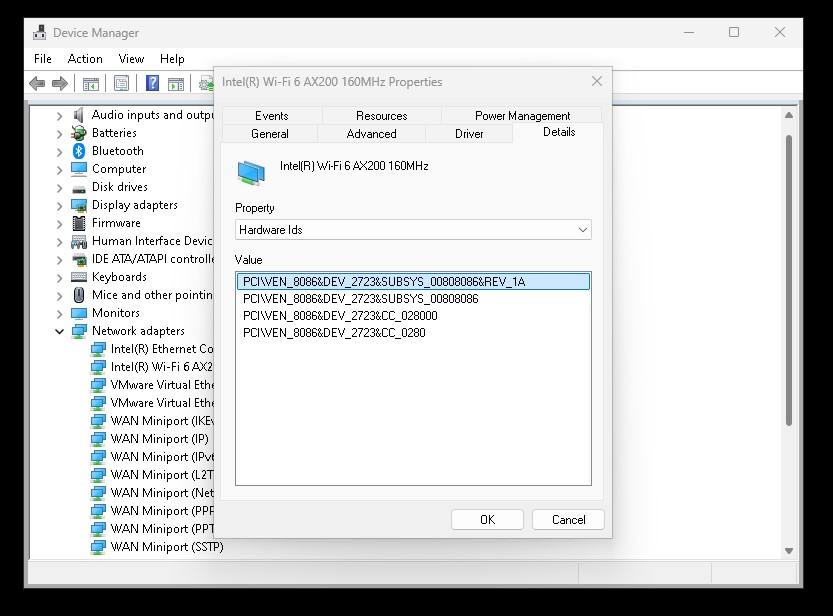The height and width of the screenshot is (616, 833).
Task: Click the action pane toolbar icon
Action: pos(175,83)
